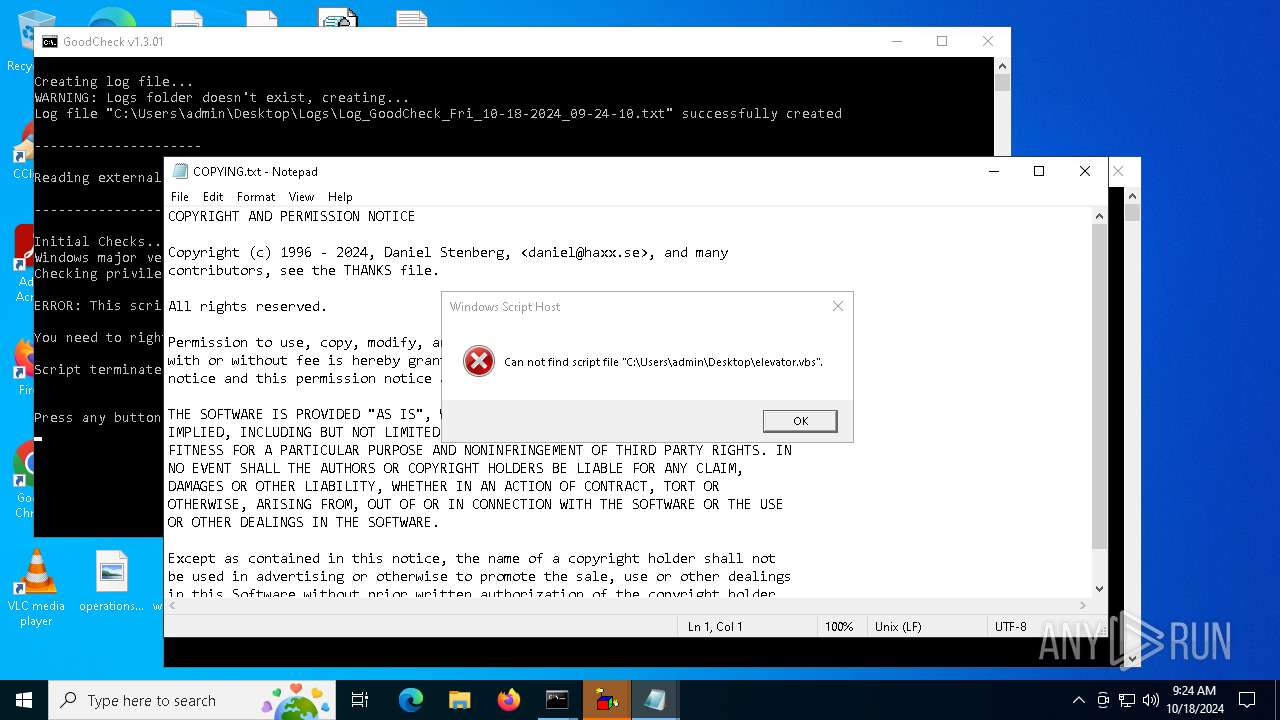This screenshot has width=1280, height=720.
Task: Click the UTF-8 encoding status bar entry
Action: coord(1010,626)
